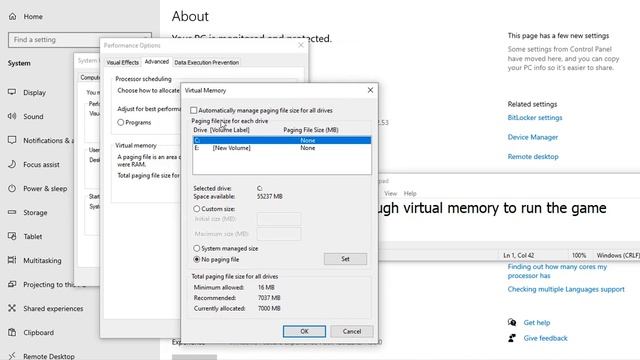Close the Virtual Memory dialog

(x=370, y=90)
